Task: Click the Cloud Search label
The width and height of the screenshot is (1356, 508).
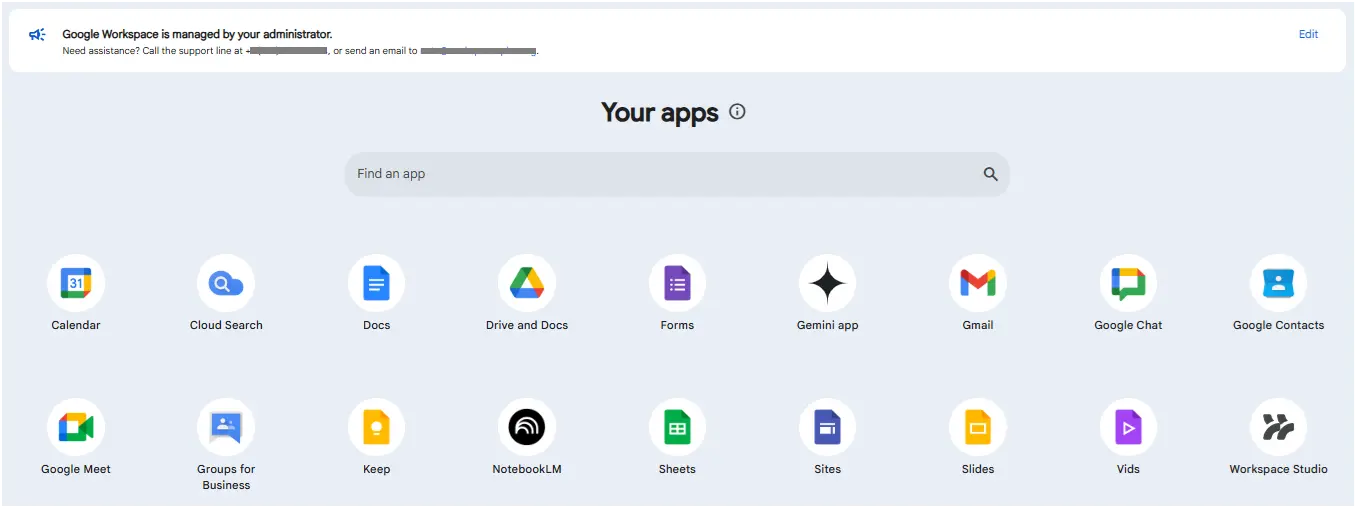Action: tap(226, 325)
